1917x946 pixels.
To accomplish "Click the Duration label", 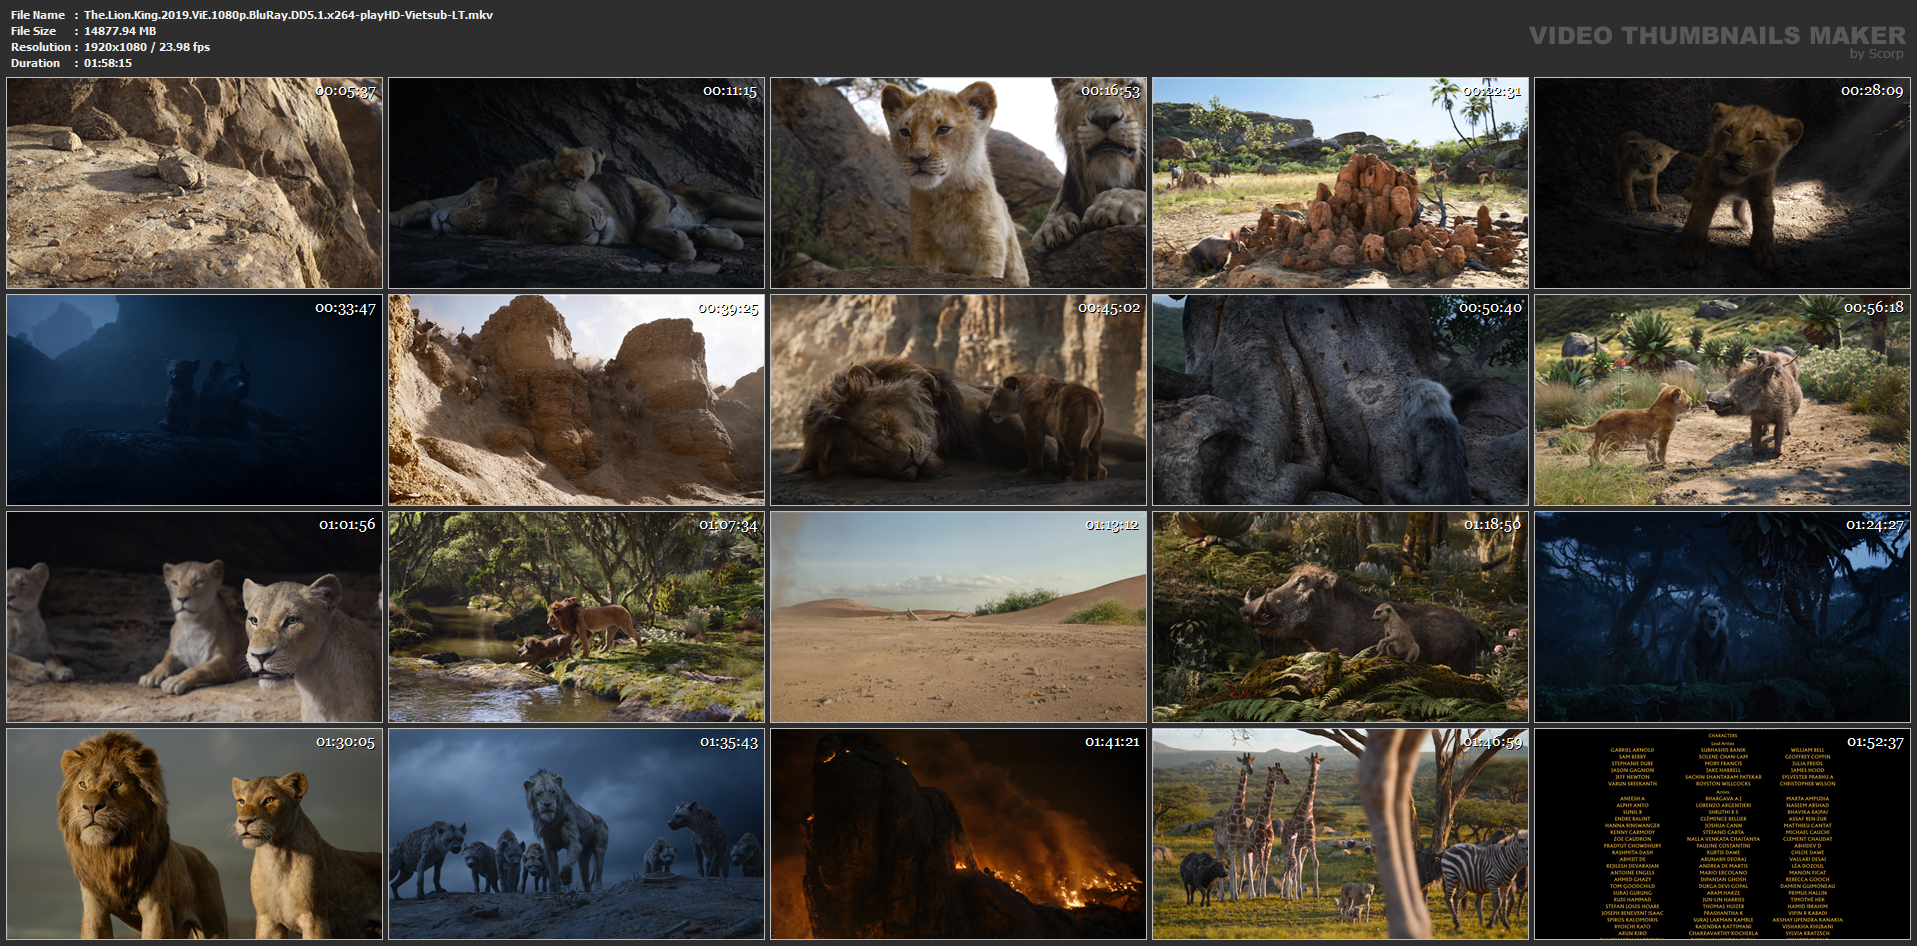I will click(x=35, y=63).
